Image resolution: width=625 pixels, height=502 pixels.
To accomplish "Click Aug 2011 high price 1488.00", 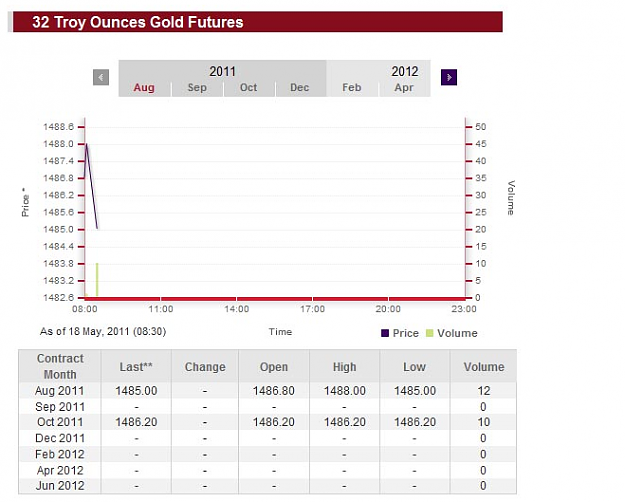I will [x=344, y=391].
